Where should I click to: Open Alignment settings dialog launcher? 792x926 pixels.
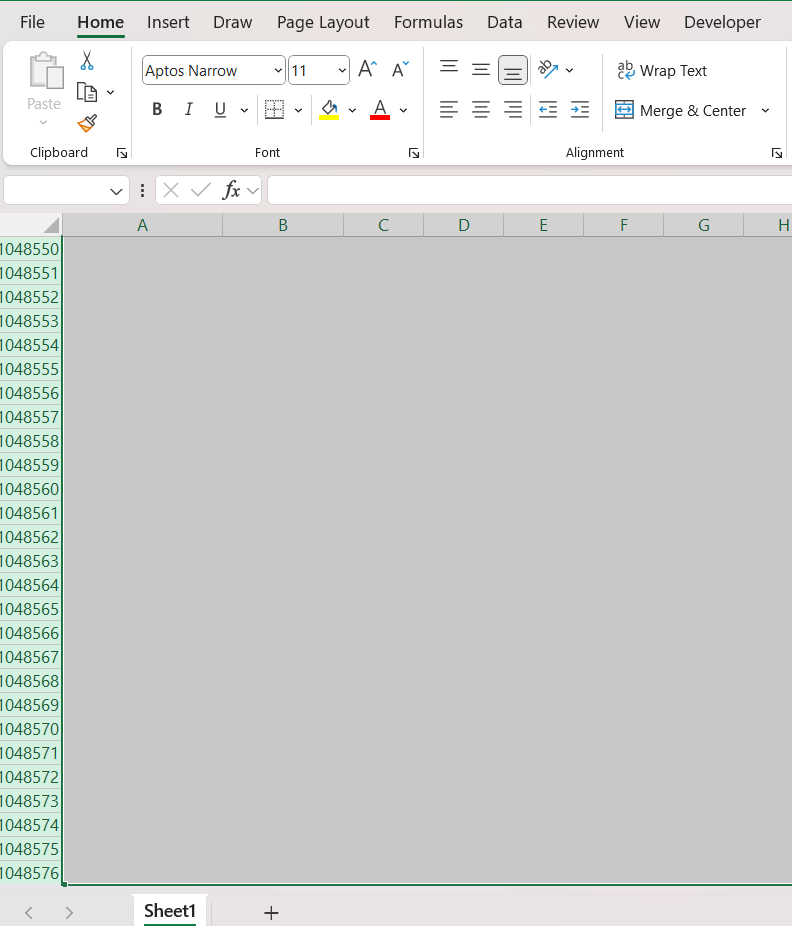click(x=777, y=154)
